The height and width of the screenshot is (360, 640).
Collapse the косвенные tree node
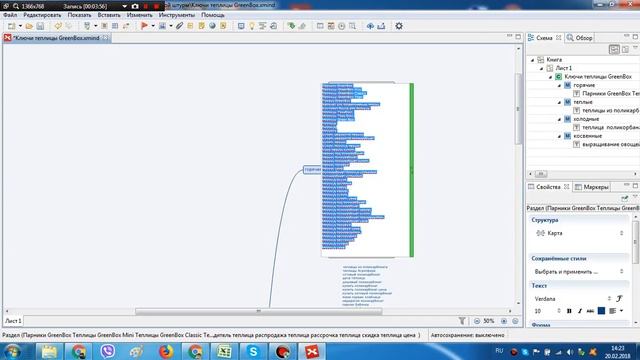pos(559,136)
